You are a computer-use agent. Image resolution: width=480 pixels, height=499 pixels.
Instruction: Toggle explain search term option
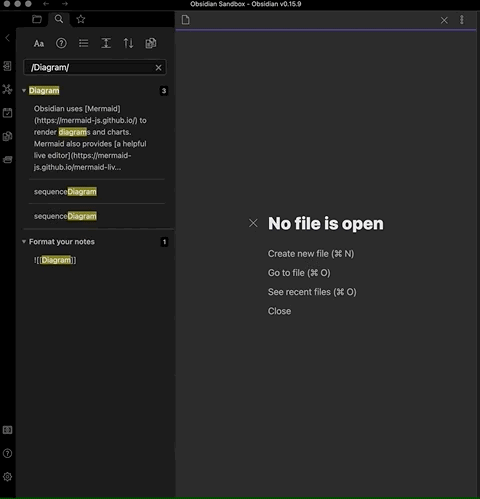[x=61, y=43]
